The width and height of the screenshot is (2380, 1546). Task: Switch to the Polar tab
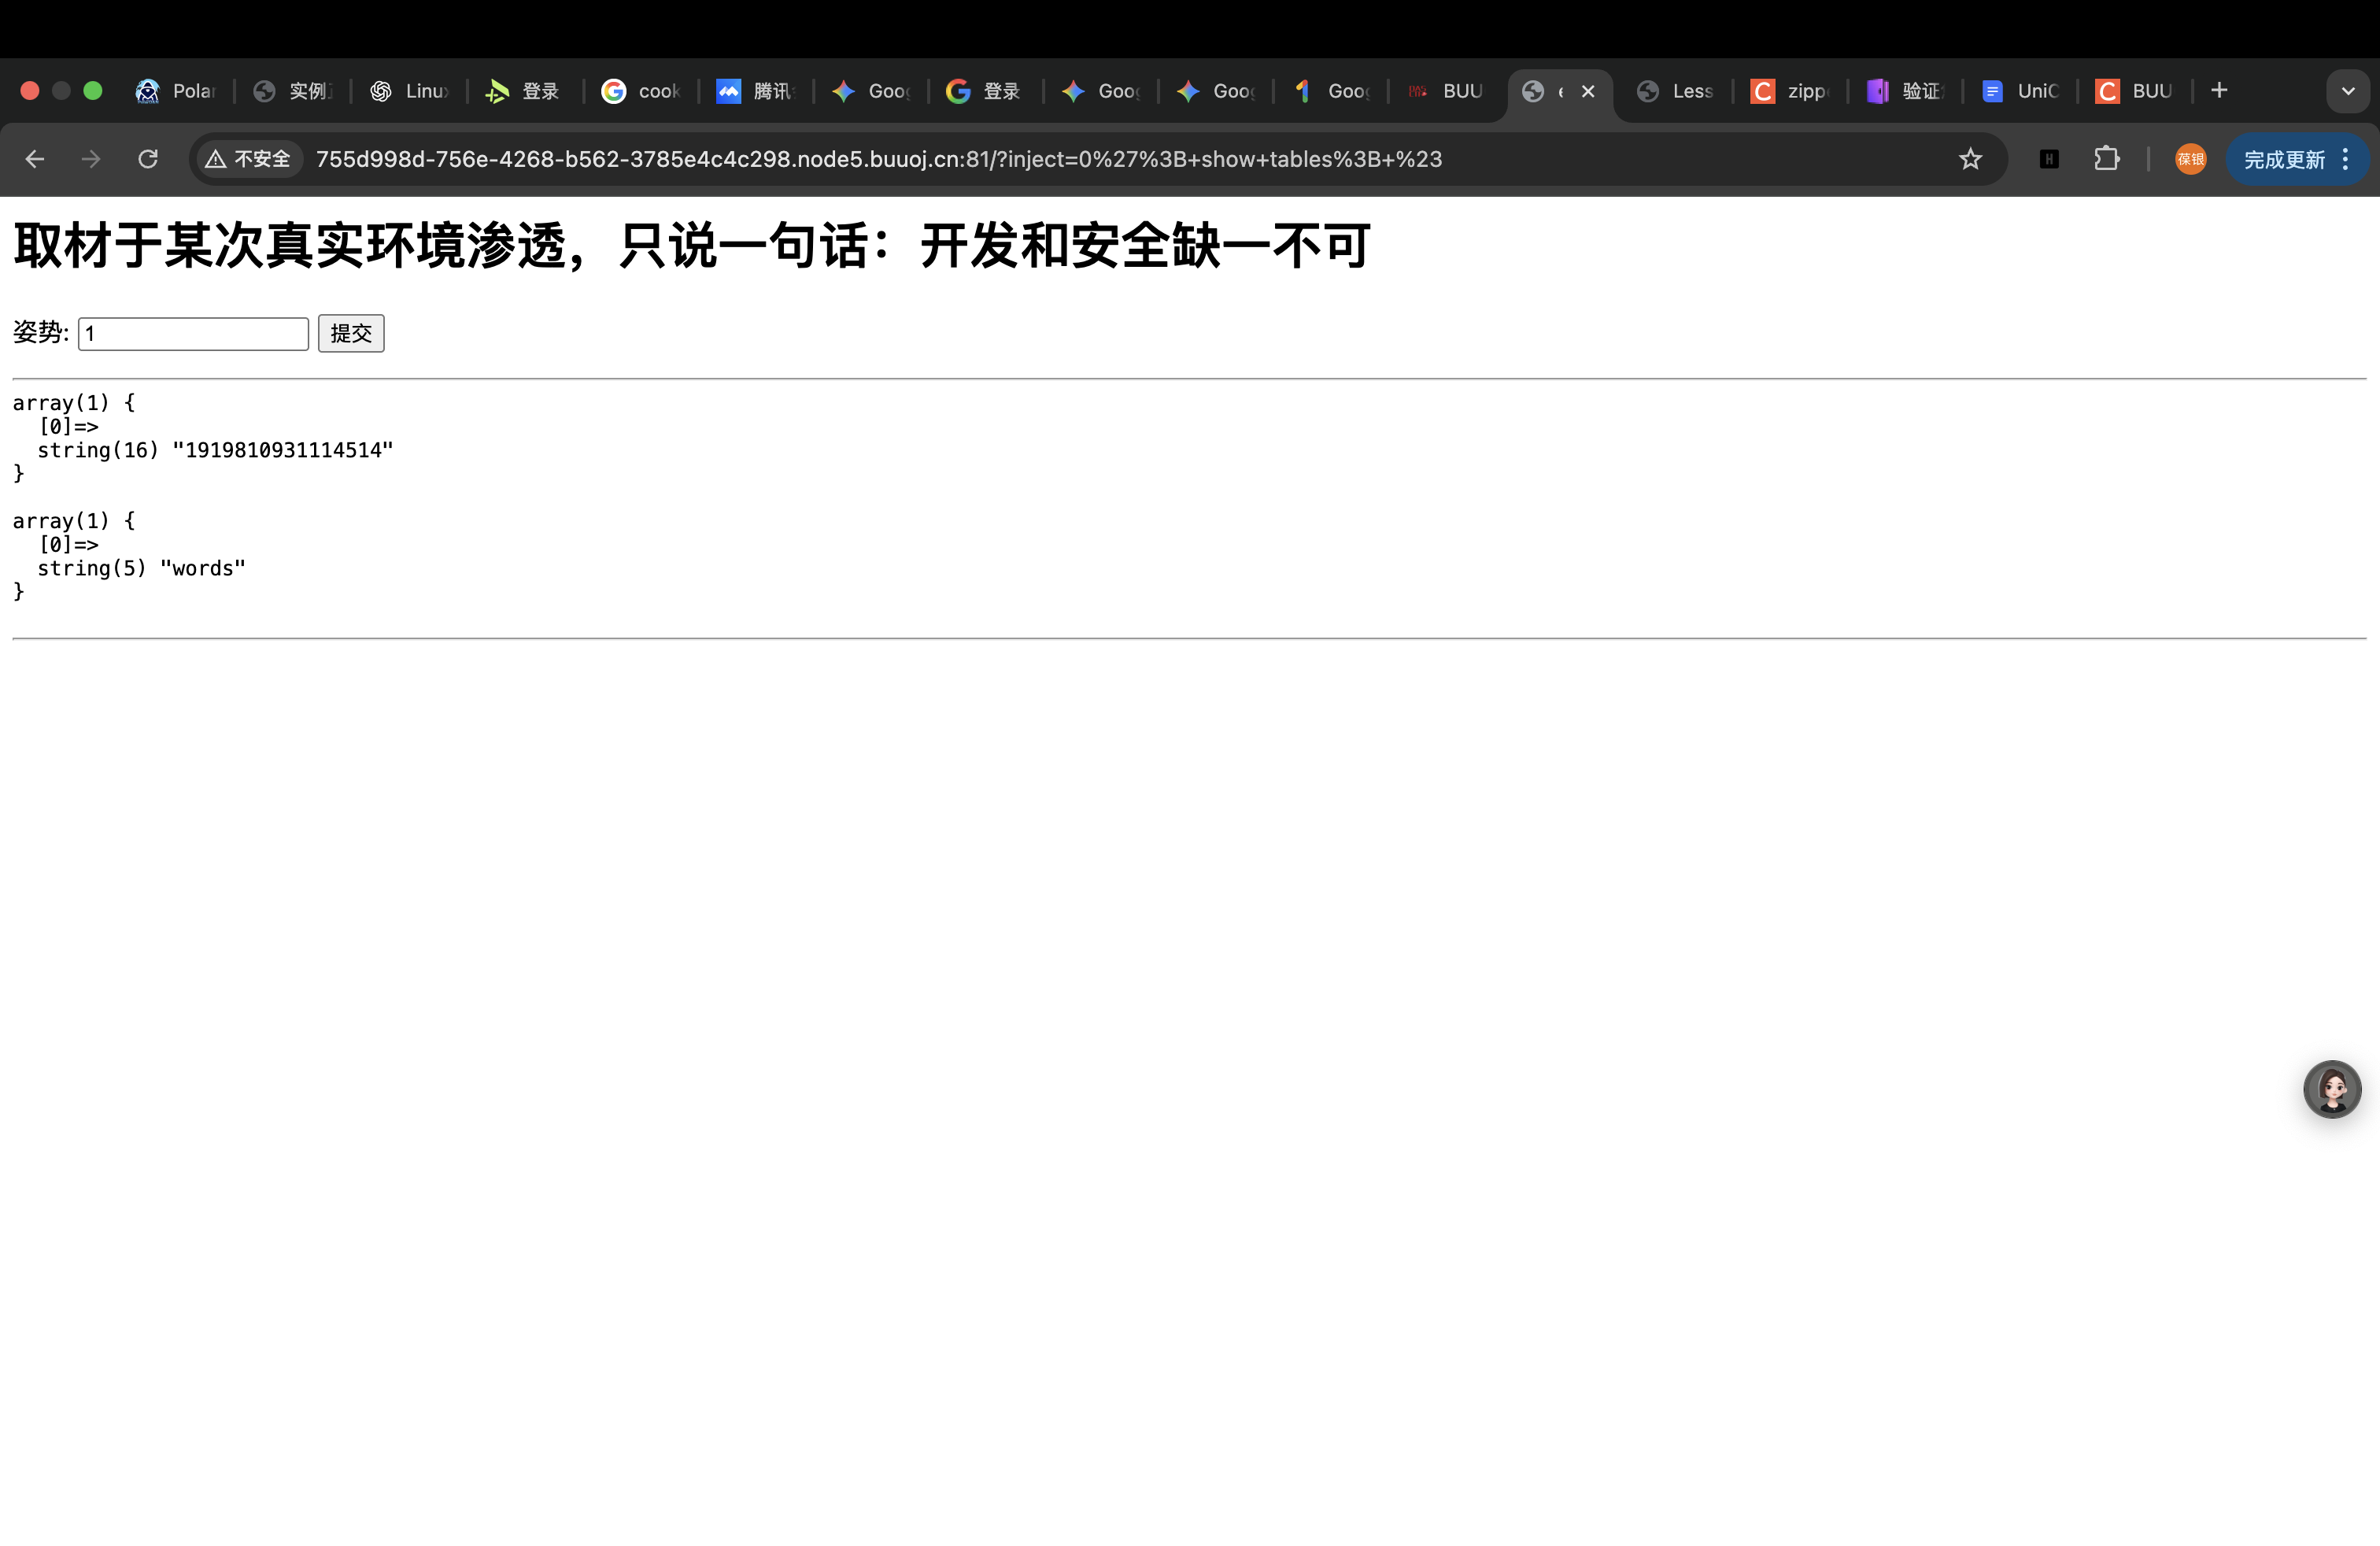[x=176, y=91]
